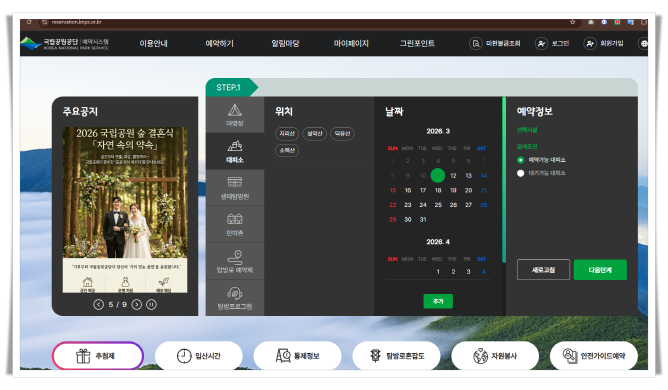Pick Saturday March 14 on the calendar
Image resolution: width=668 pixels, height=390 pixels.
[x=484, y=176]
